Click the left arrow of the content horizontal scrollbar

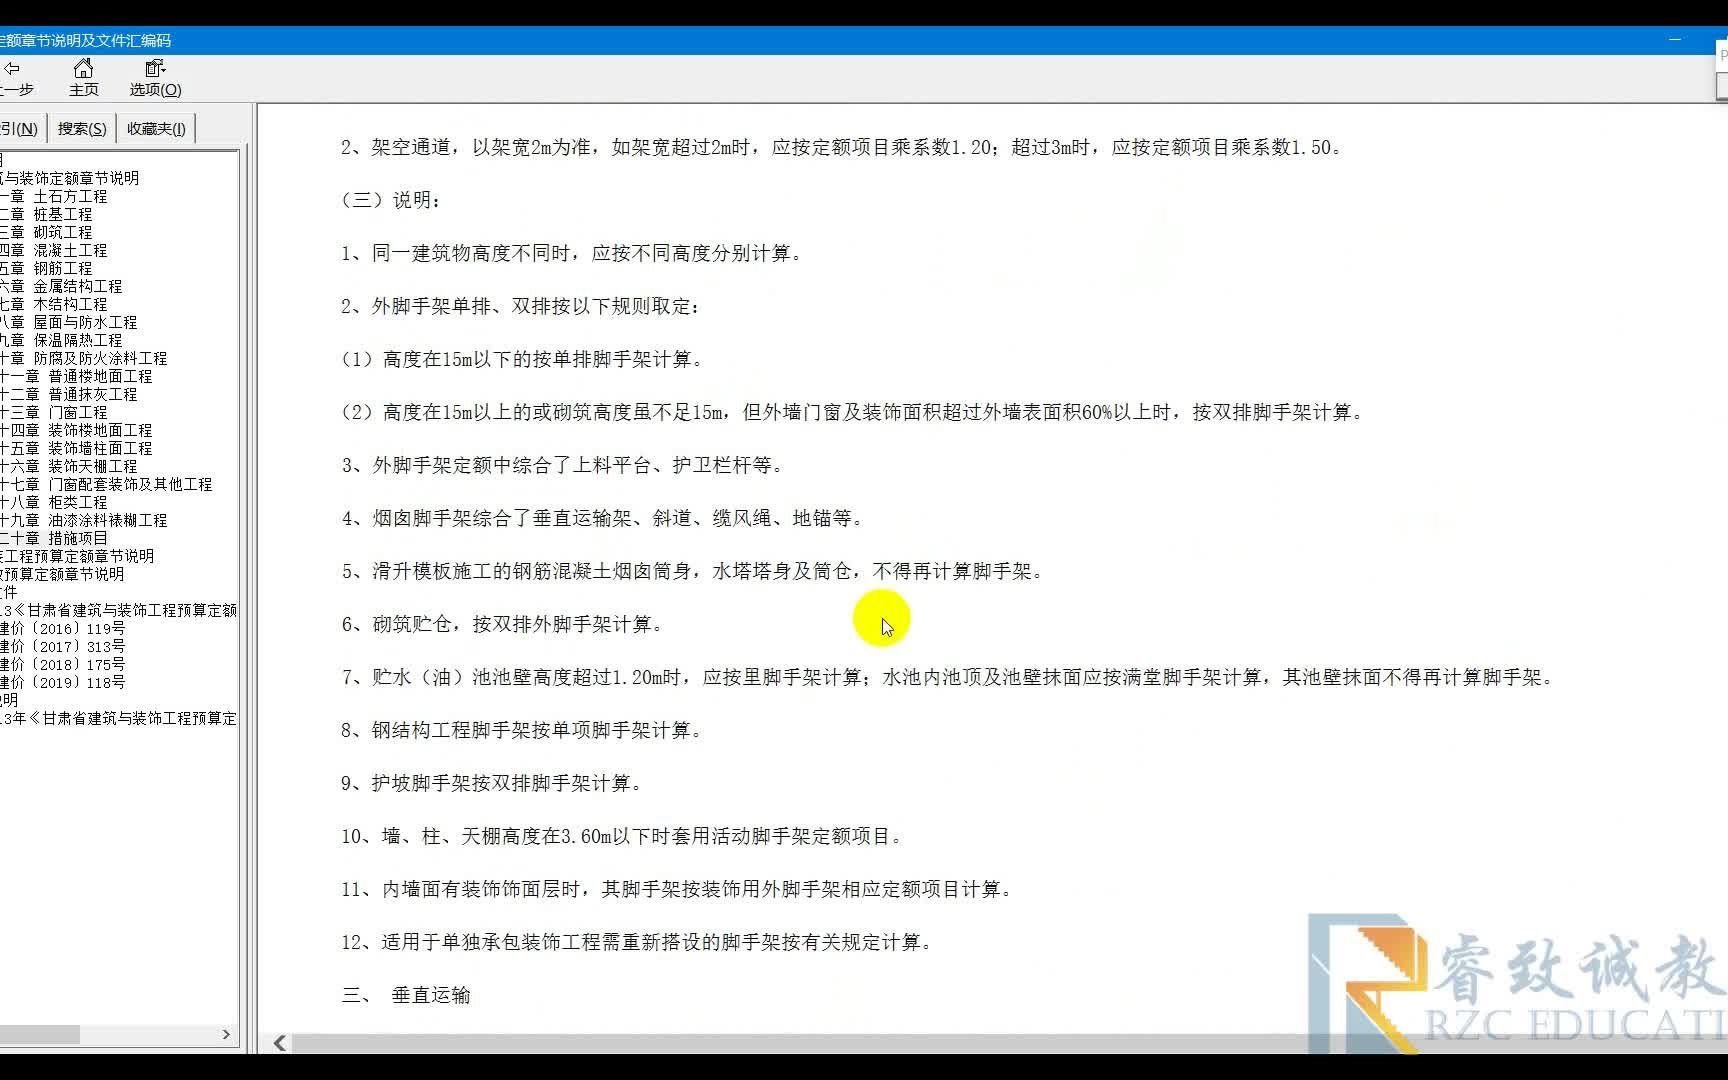(281, 1043)
